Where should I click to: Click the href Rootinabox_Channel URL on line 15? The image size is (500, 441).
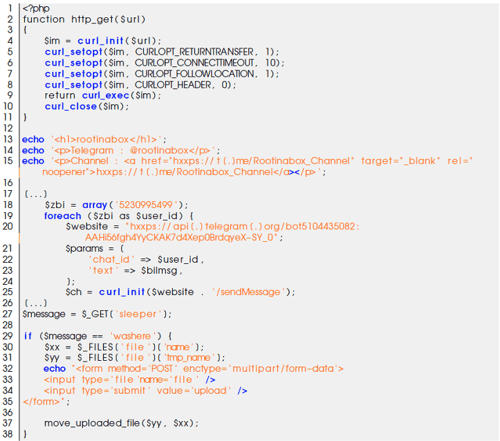point(261,161)
